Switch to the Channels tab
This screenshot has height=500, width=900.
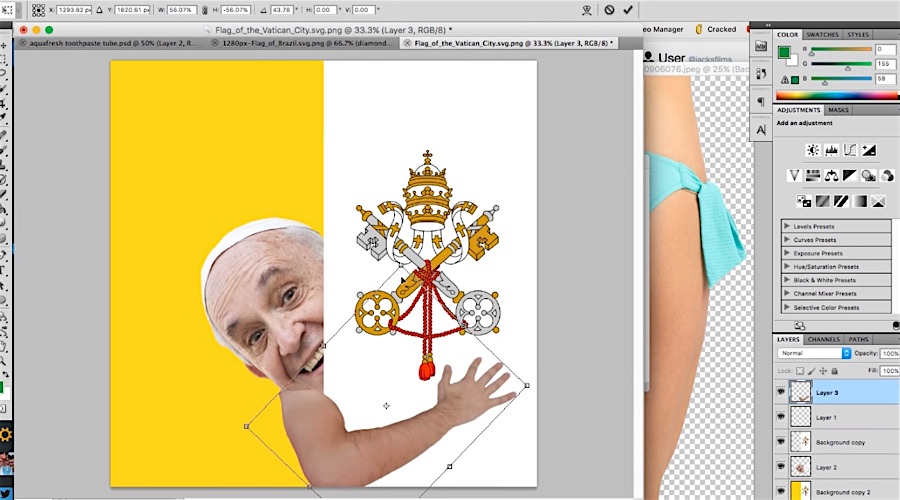click(x=824, y=339)
